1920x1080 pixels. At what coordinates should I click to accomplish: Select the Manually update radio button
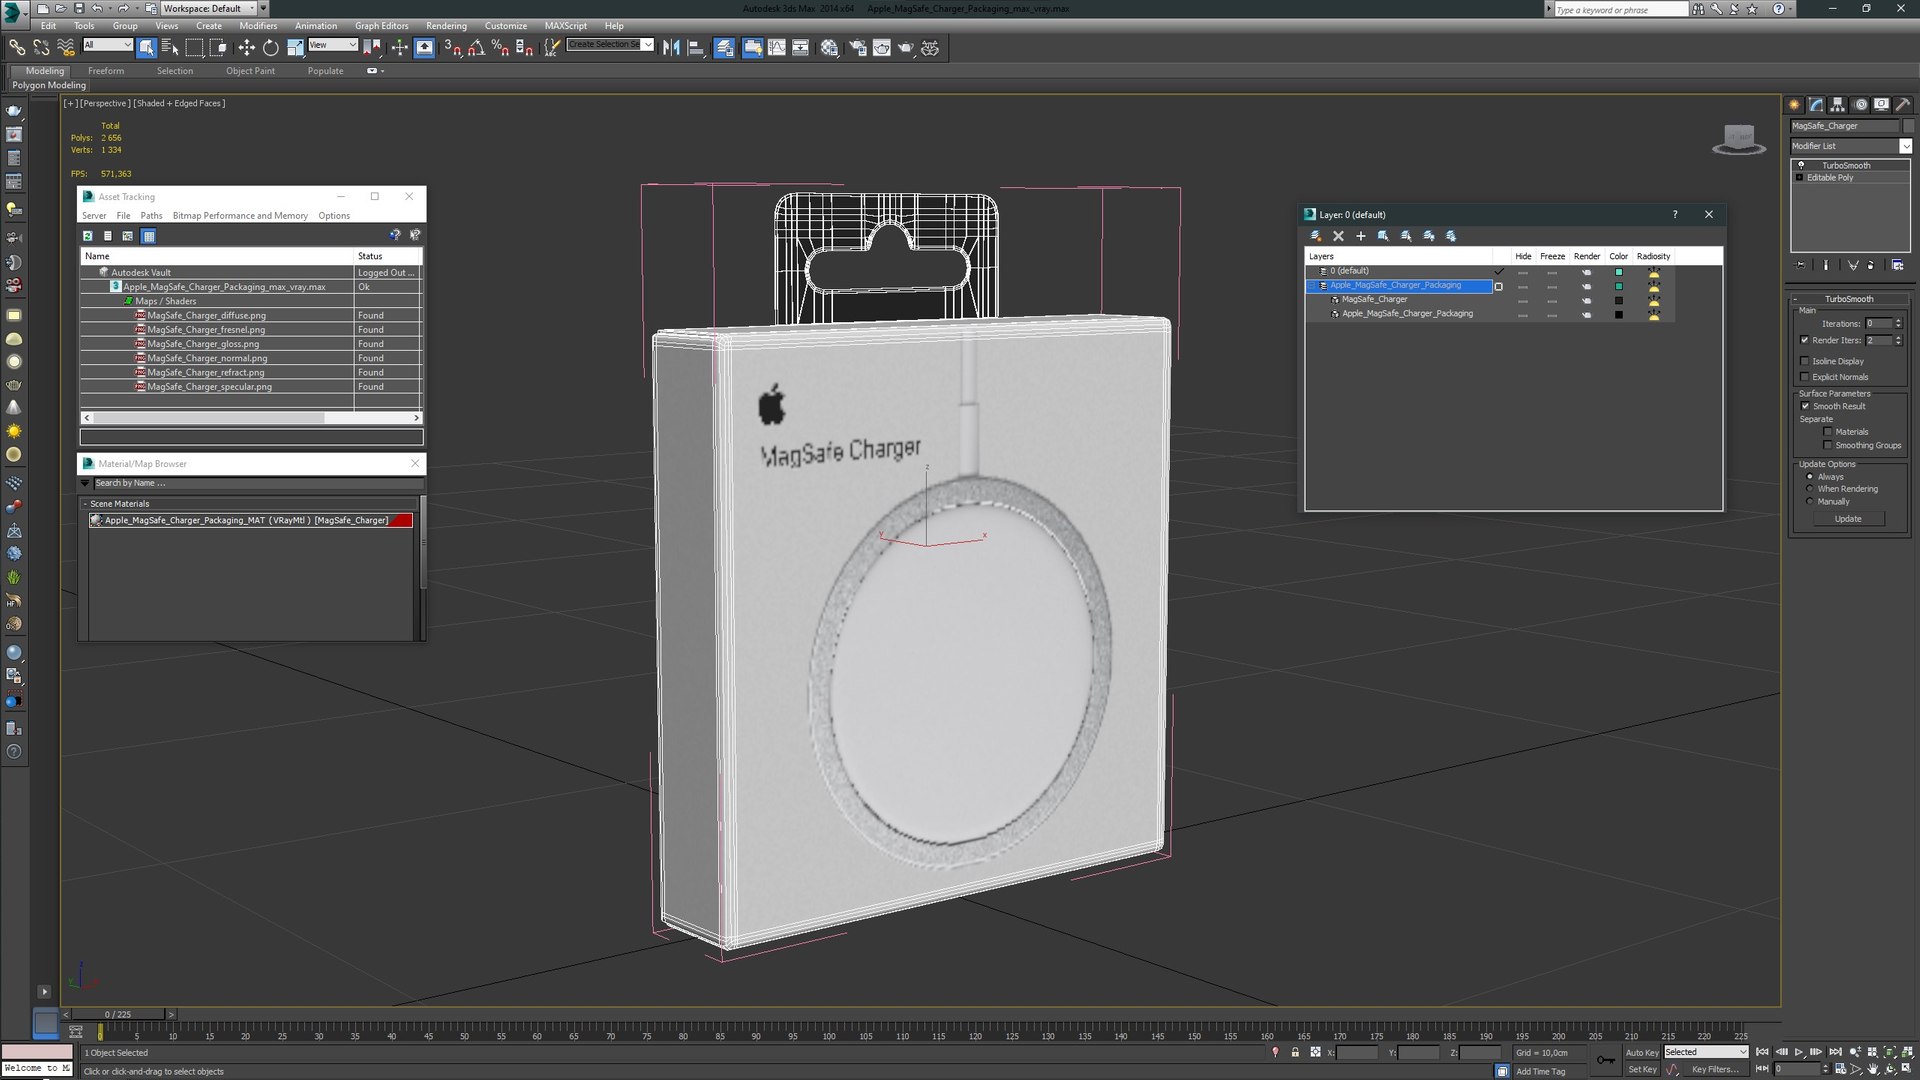point(1810,501)
